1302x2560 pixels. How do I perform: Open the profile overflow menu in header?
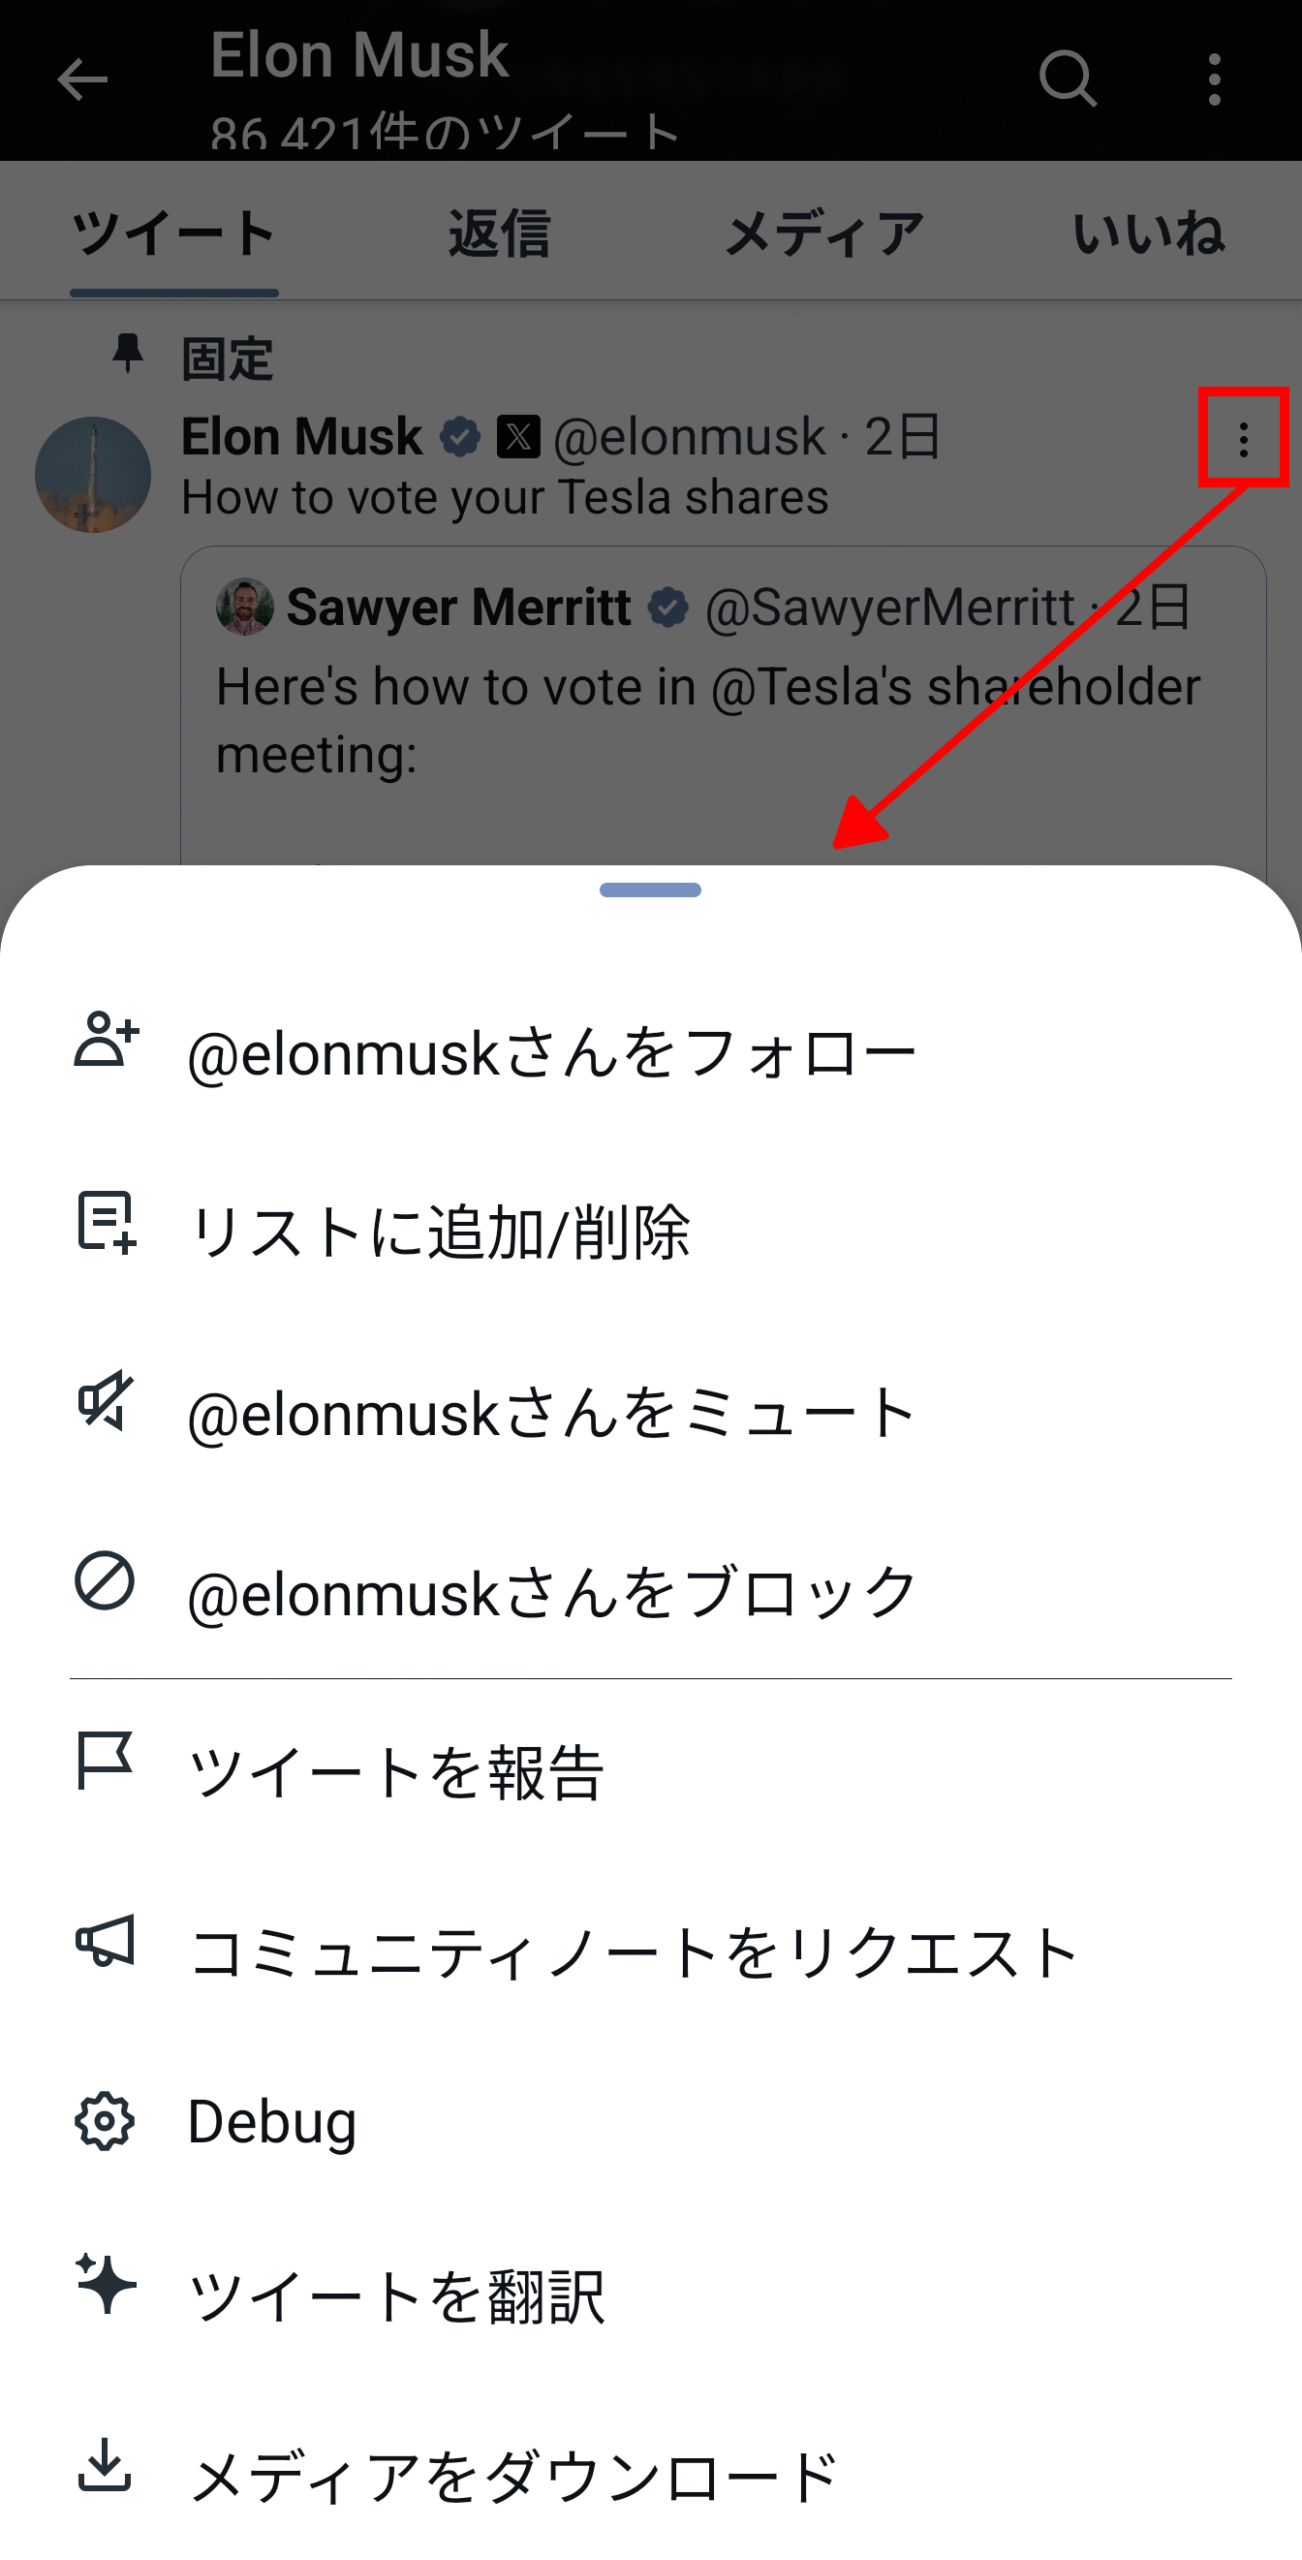click(x=1214, y=80)
